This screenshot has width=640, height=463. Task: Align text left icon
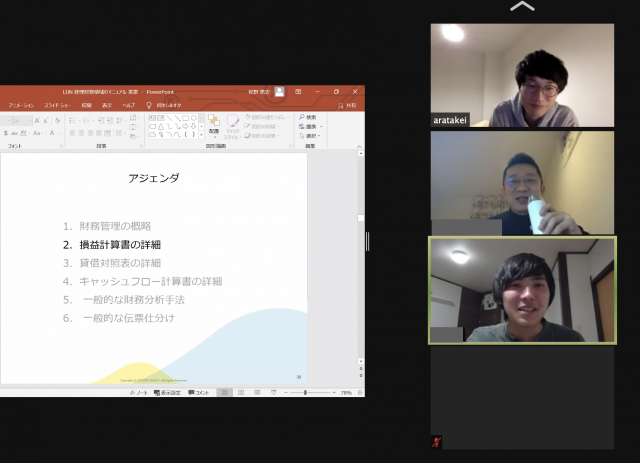tap(73, 133)
